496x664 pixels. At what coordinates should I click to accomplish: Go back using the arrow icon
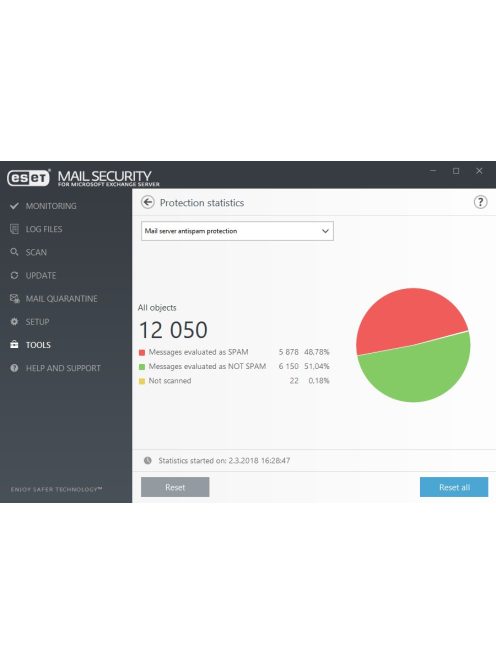[147, 202]
